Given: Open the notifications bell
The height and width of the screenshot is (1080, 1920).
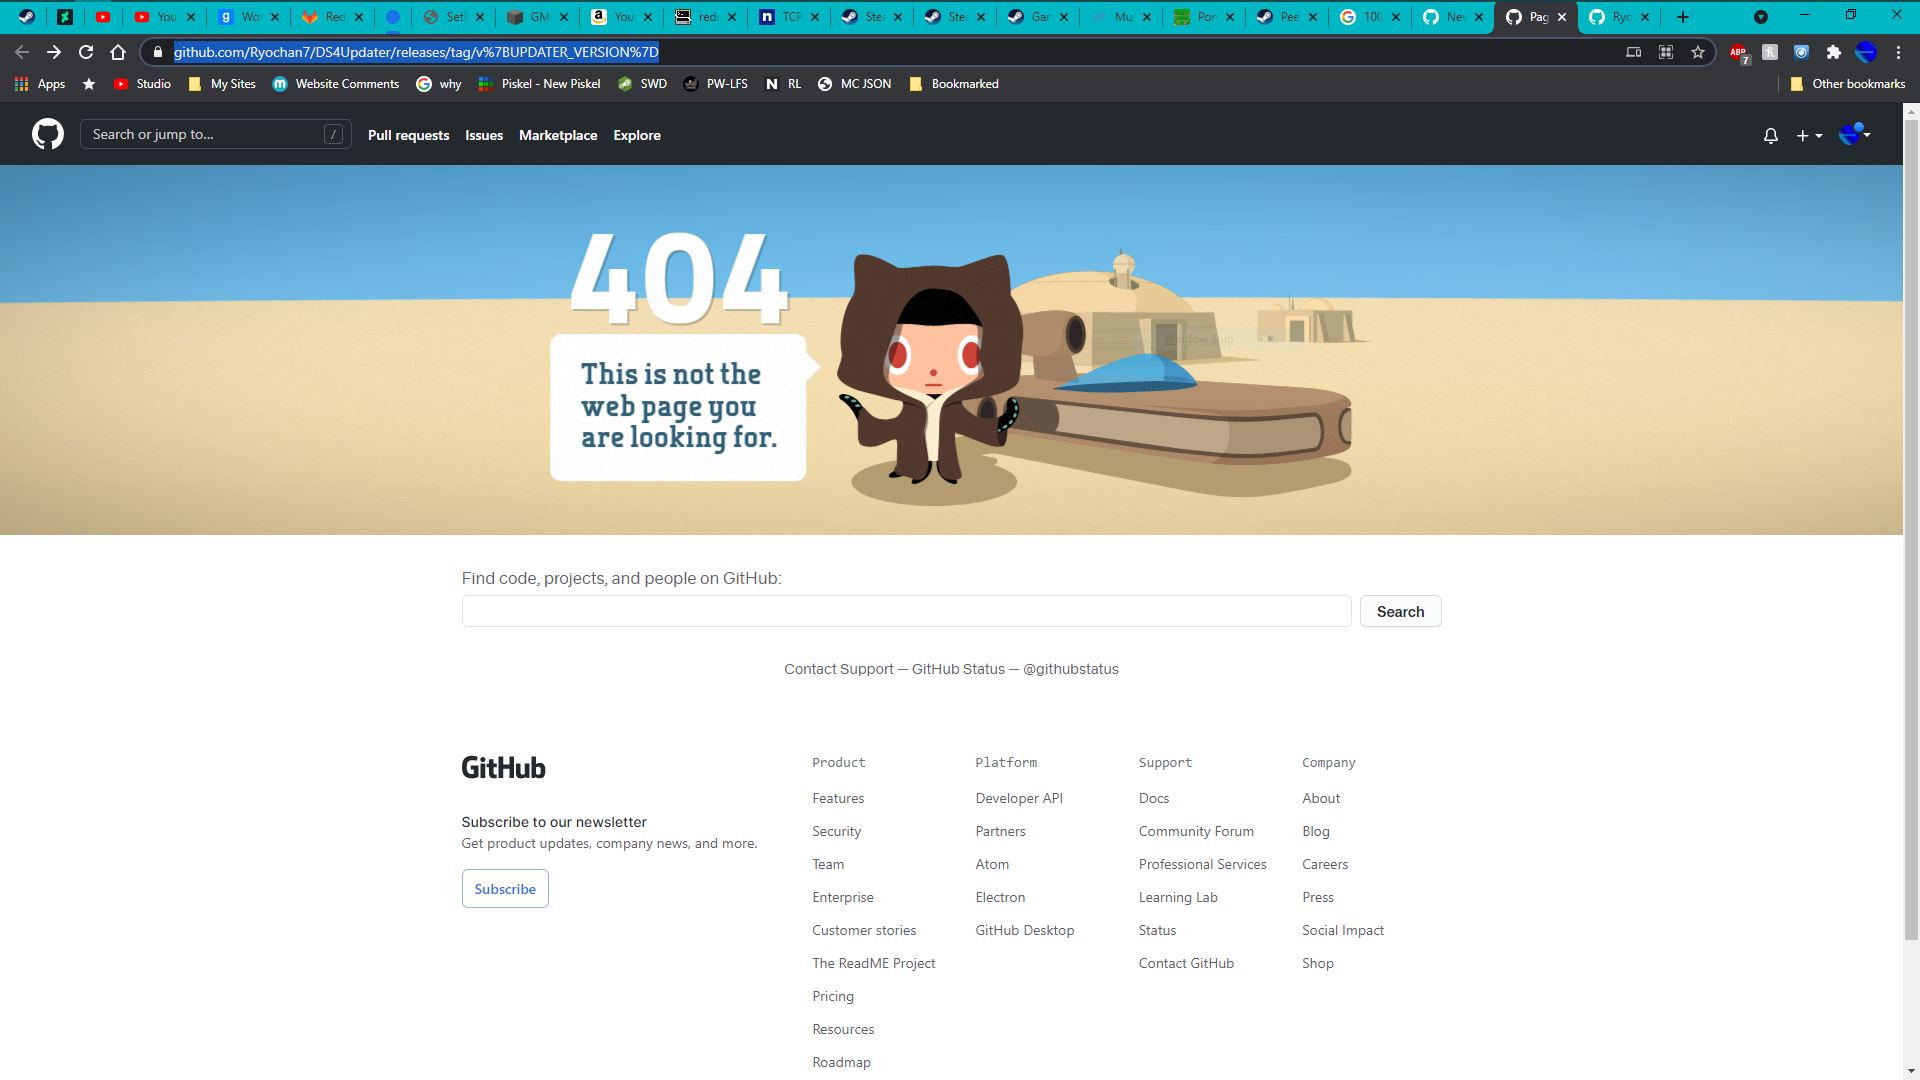Looking at the screenshot, I should (x=1769, y=135).
